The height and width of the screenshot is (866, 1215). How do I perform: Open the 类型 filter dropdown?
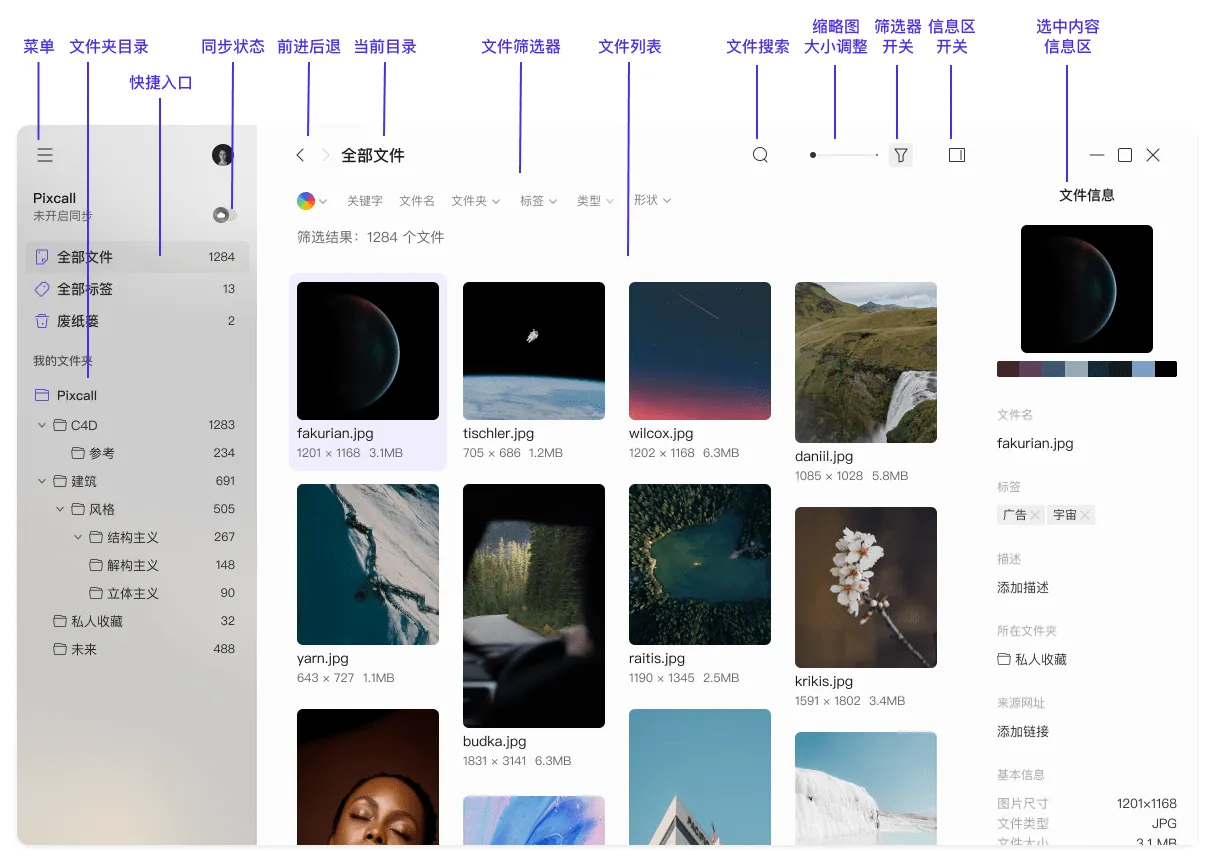[595, 201]
